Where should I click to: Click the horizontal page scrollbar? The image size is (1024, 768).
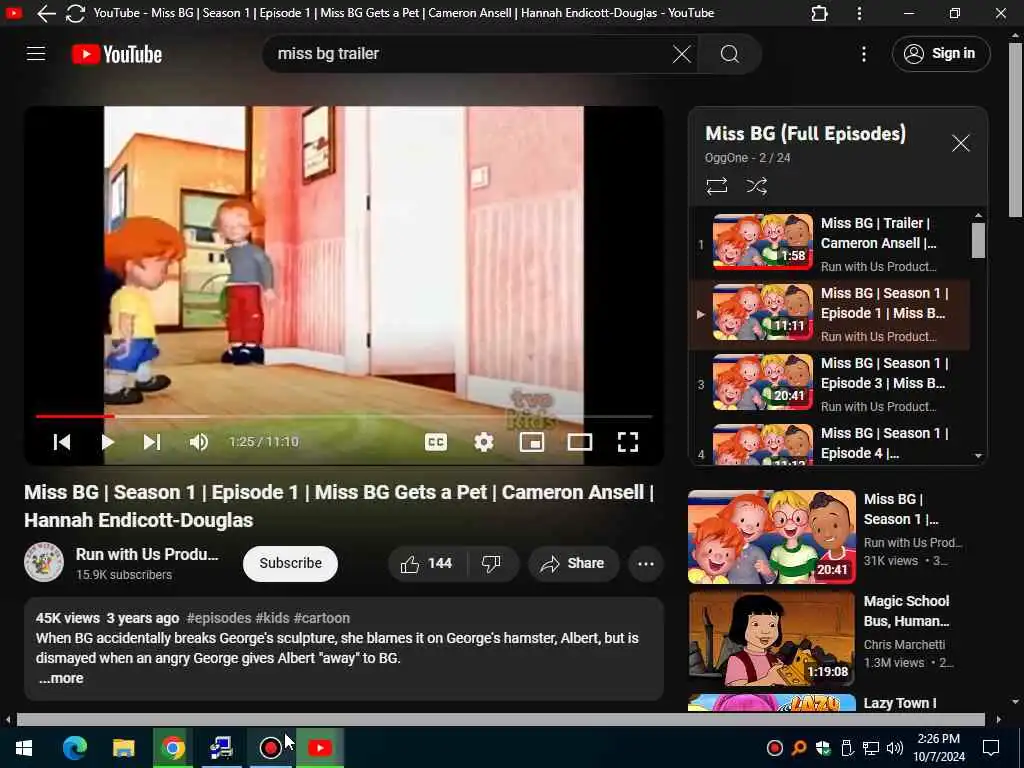[x=500, y=720]
